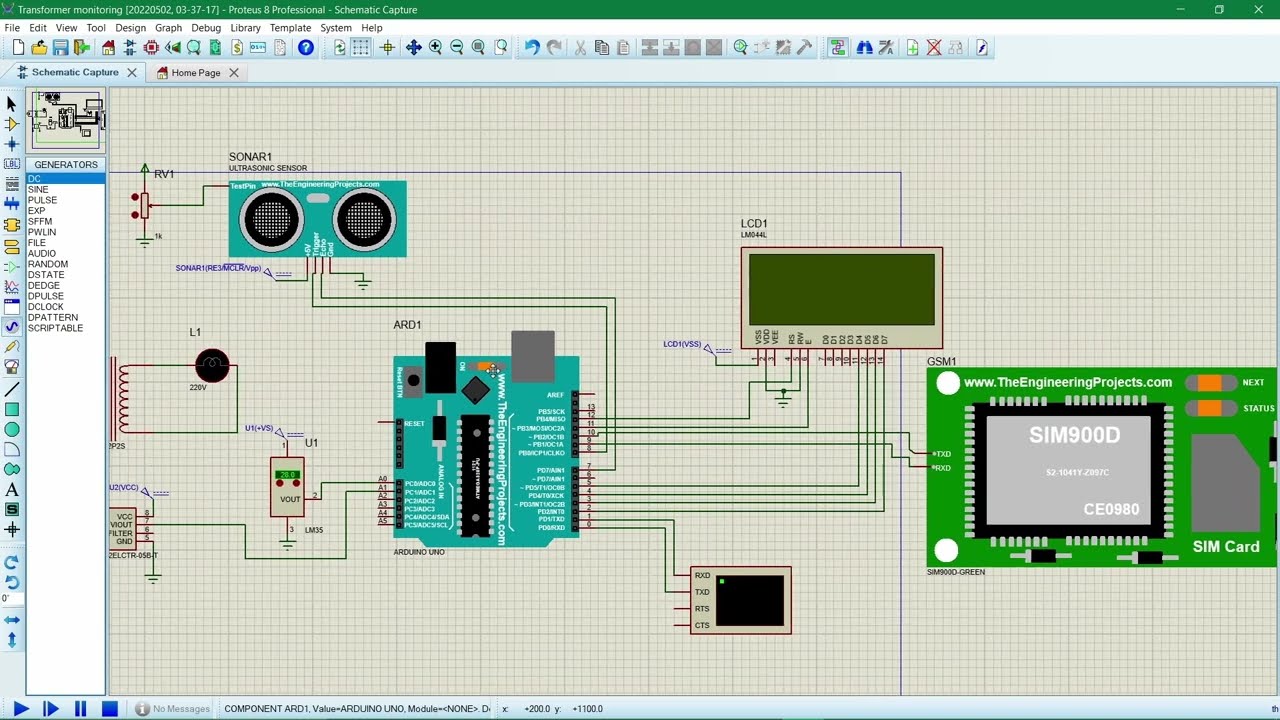Flip horizontally with the X-mirror arrow icon

point(12,620)
